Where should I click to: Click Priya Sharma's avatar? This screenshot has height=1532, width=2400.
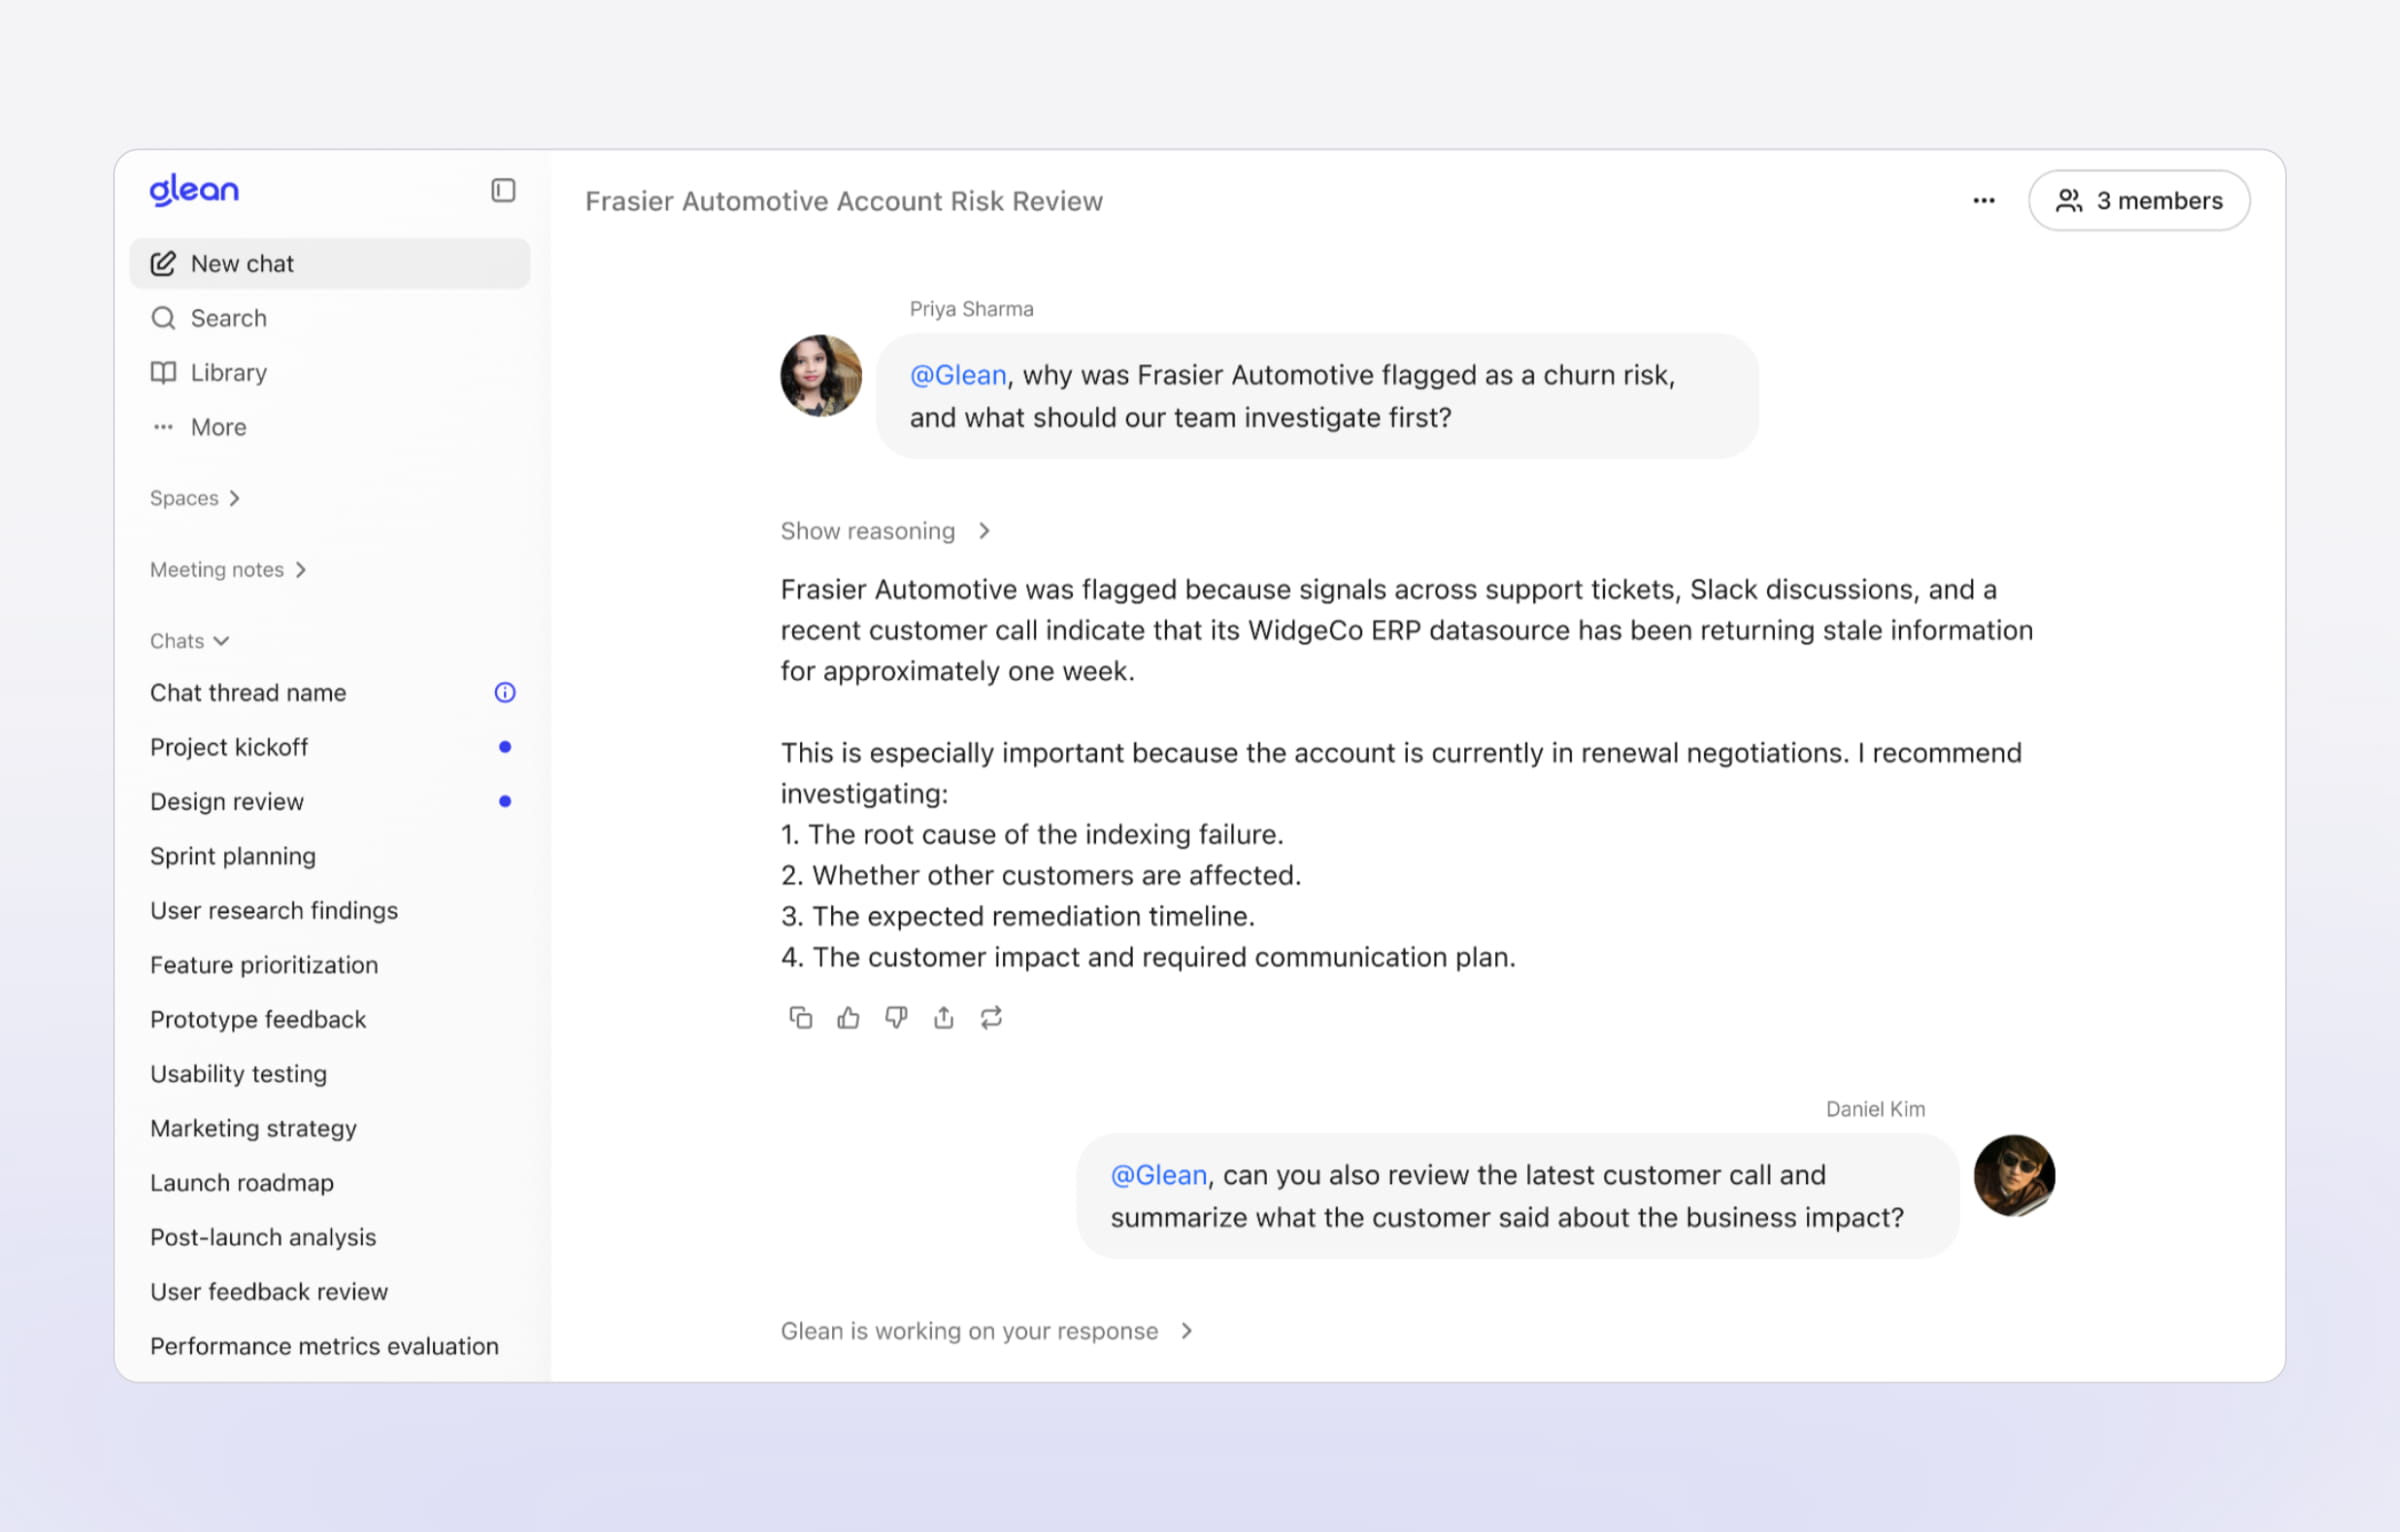point(821,375)
